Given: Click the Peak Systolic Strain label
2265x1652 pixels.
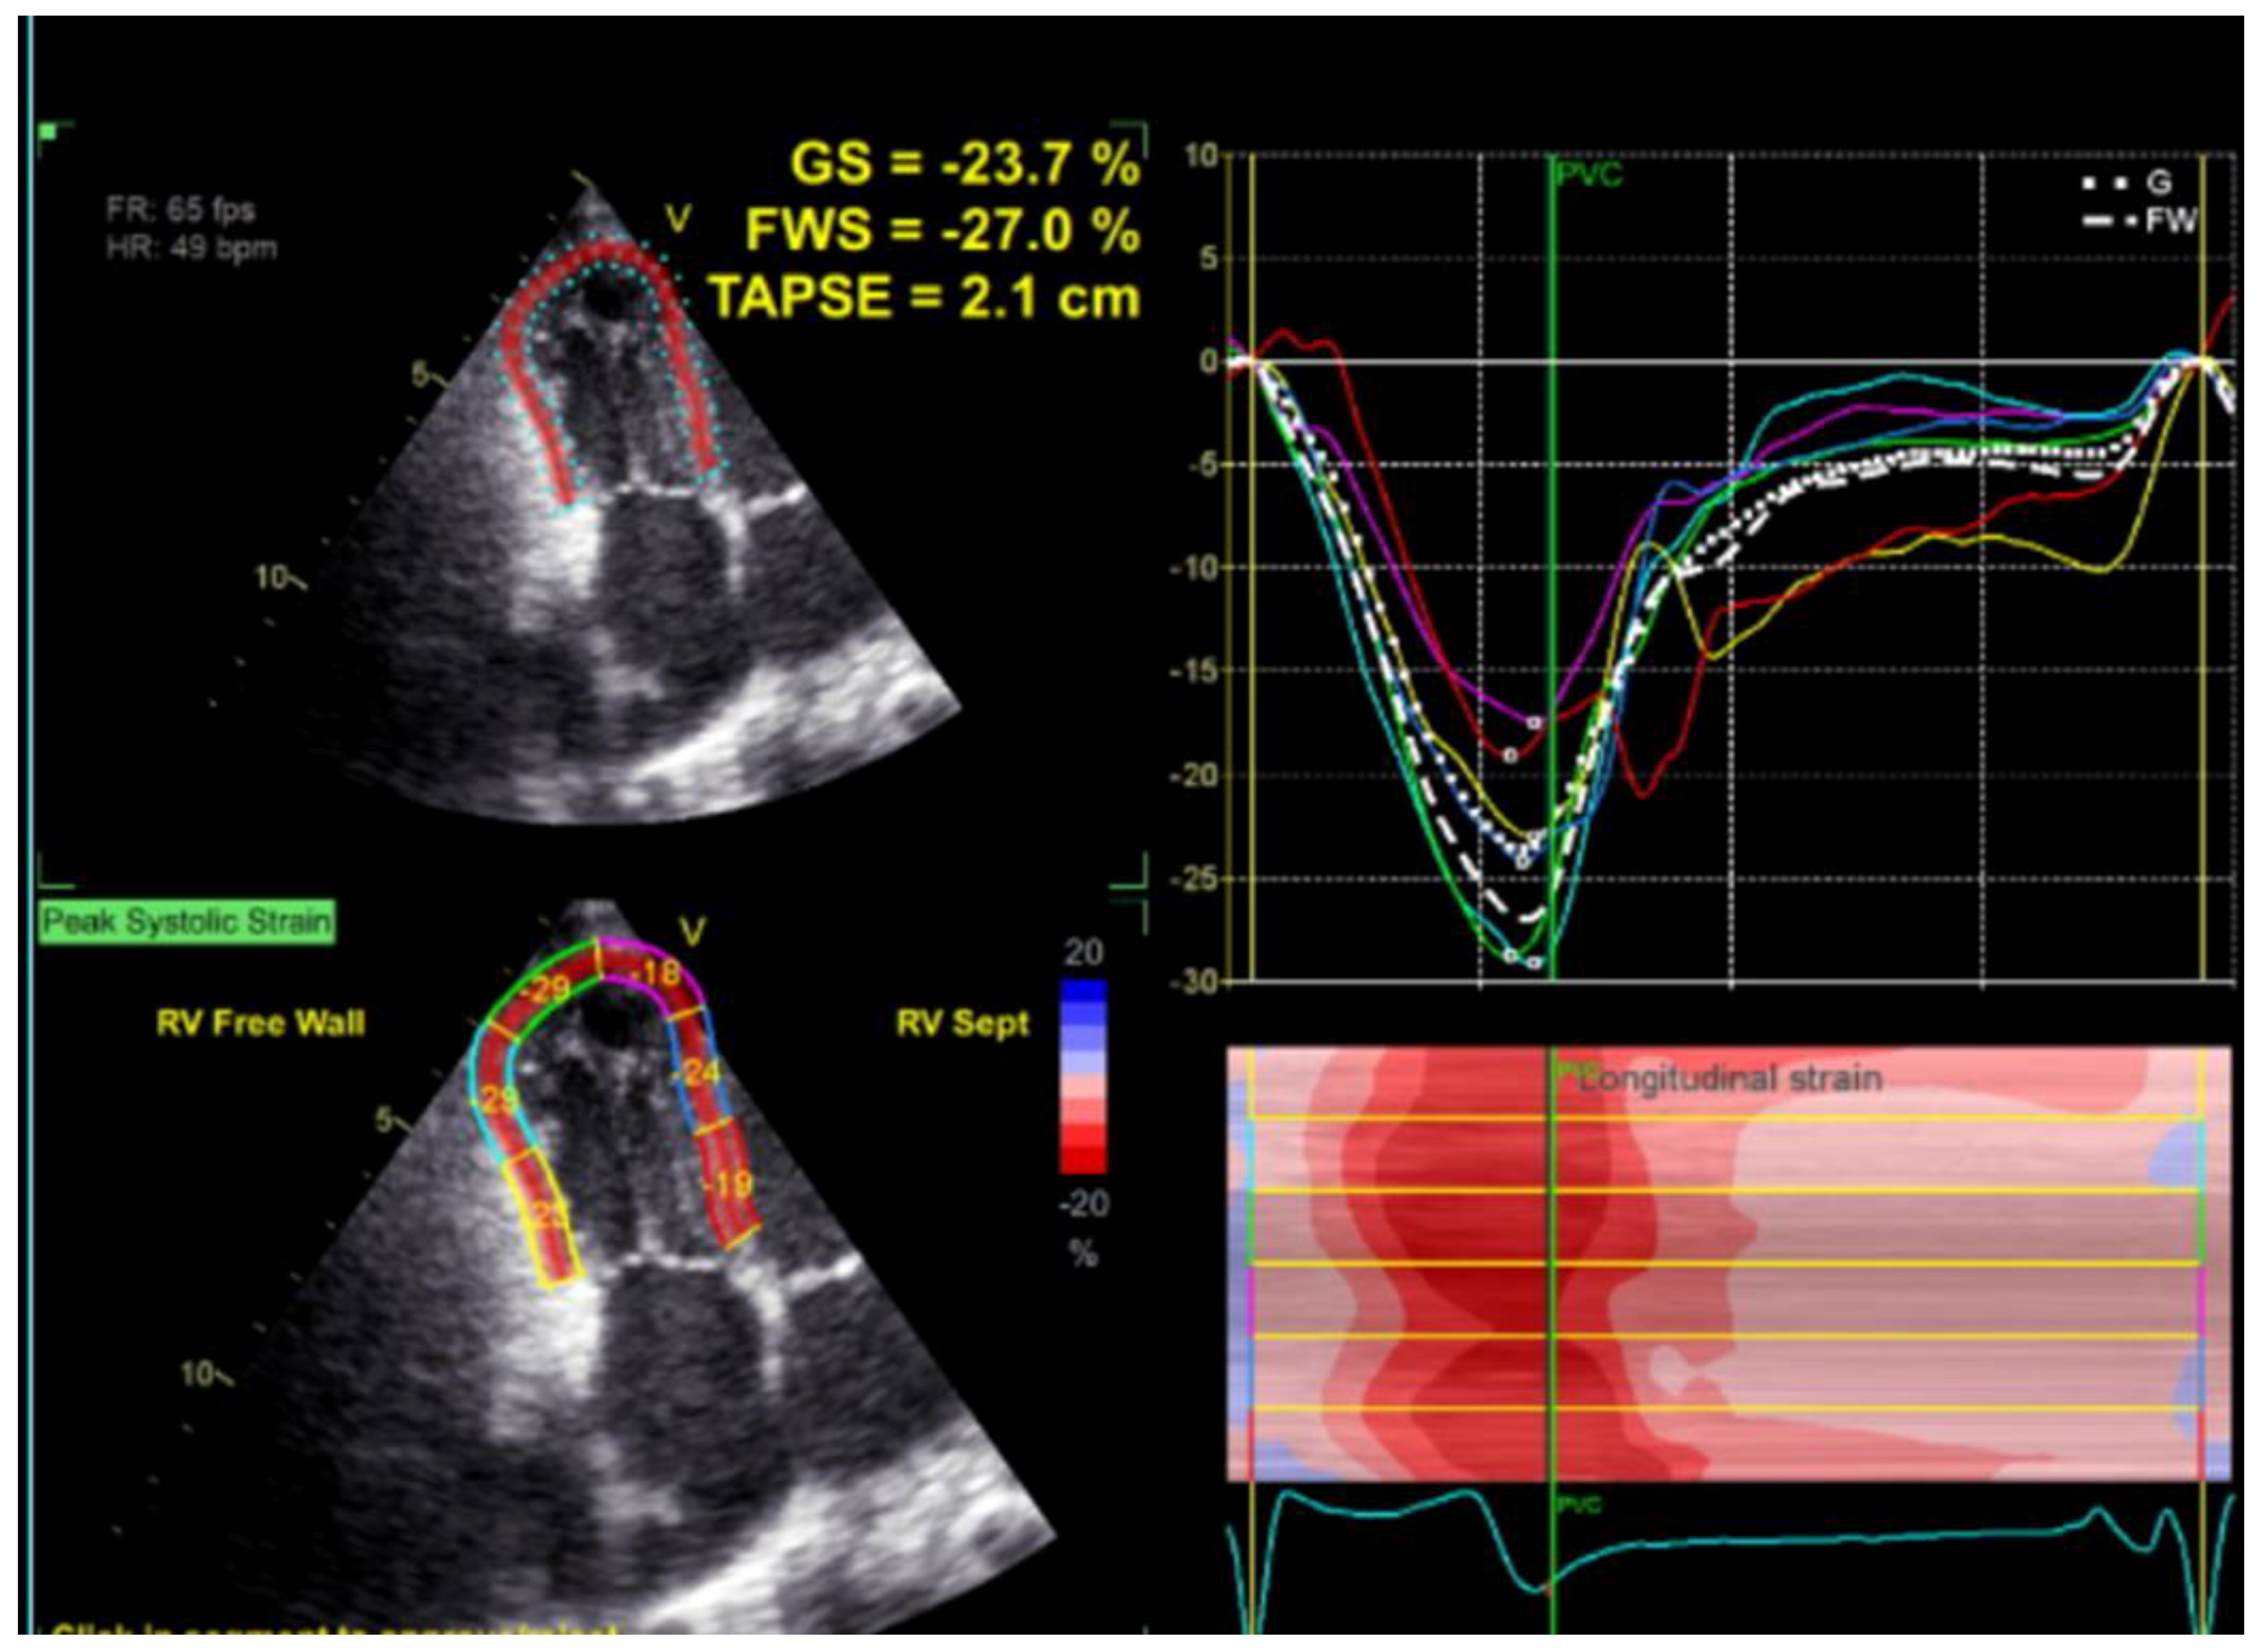Looking at the screenshot, I should pyautogui.click(x=187, y=921).
